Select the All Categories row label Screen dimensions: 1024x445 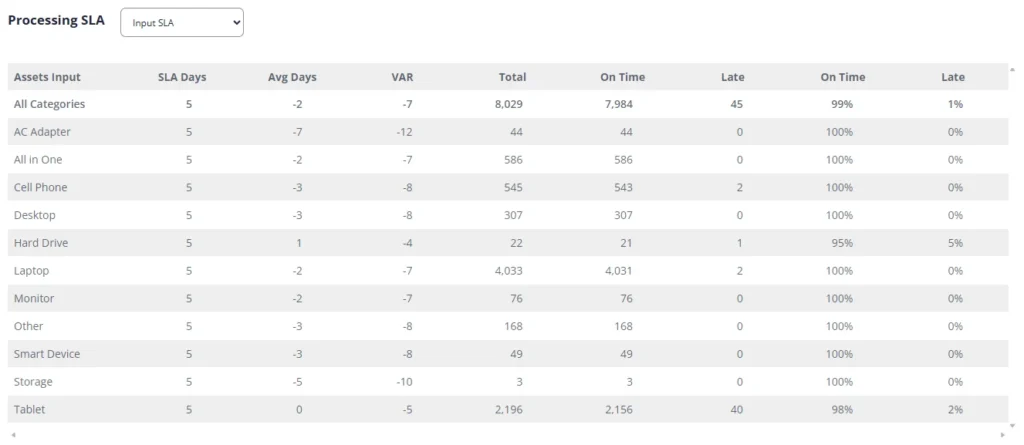click(49, 104)
